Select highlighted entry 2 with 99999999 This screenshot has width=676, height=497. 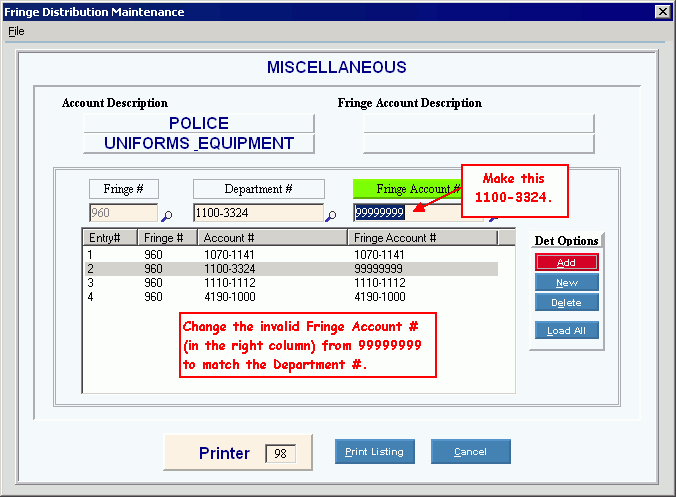[290, 269]
